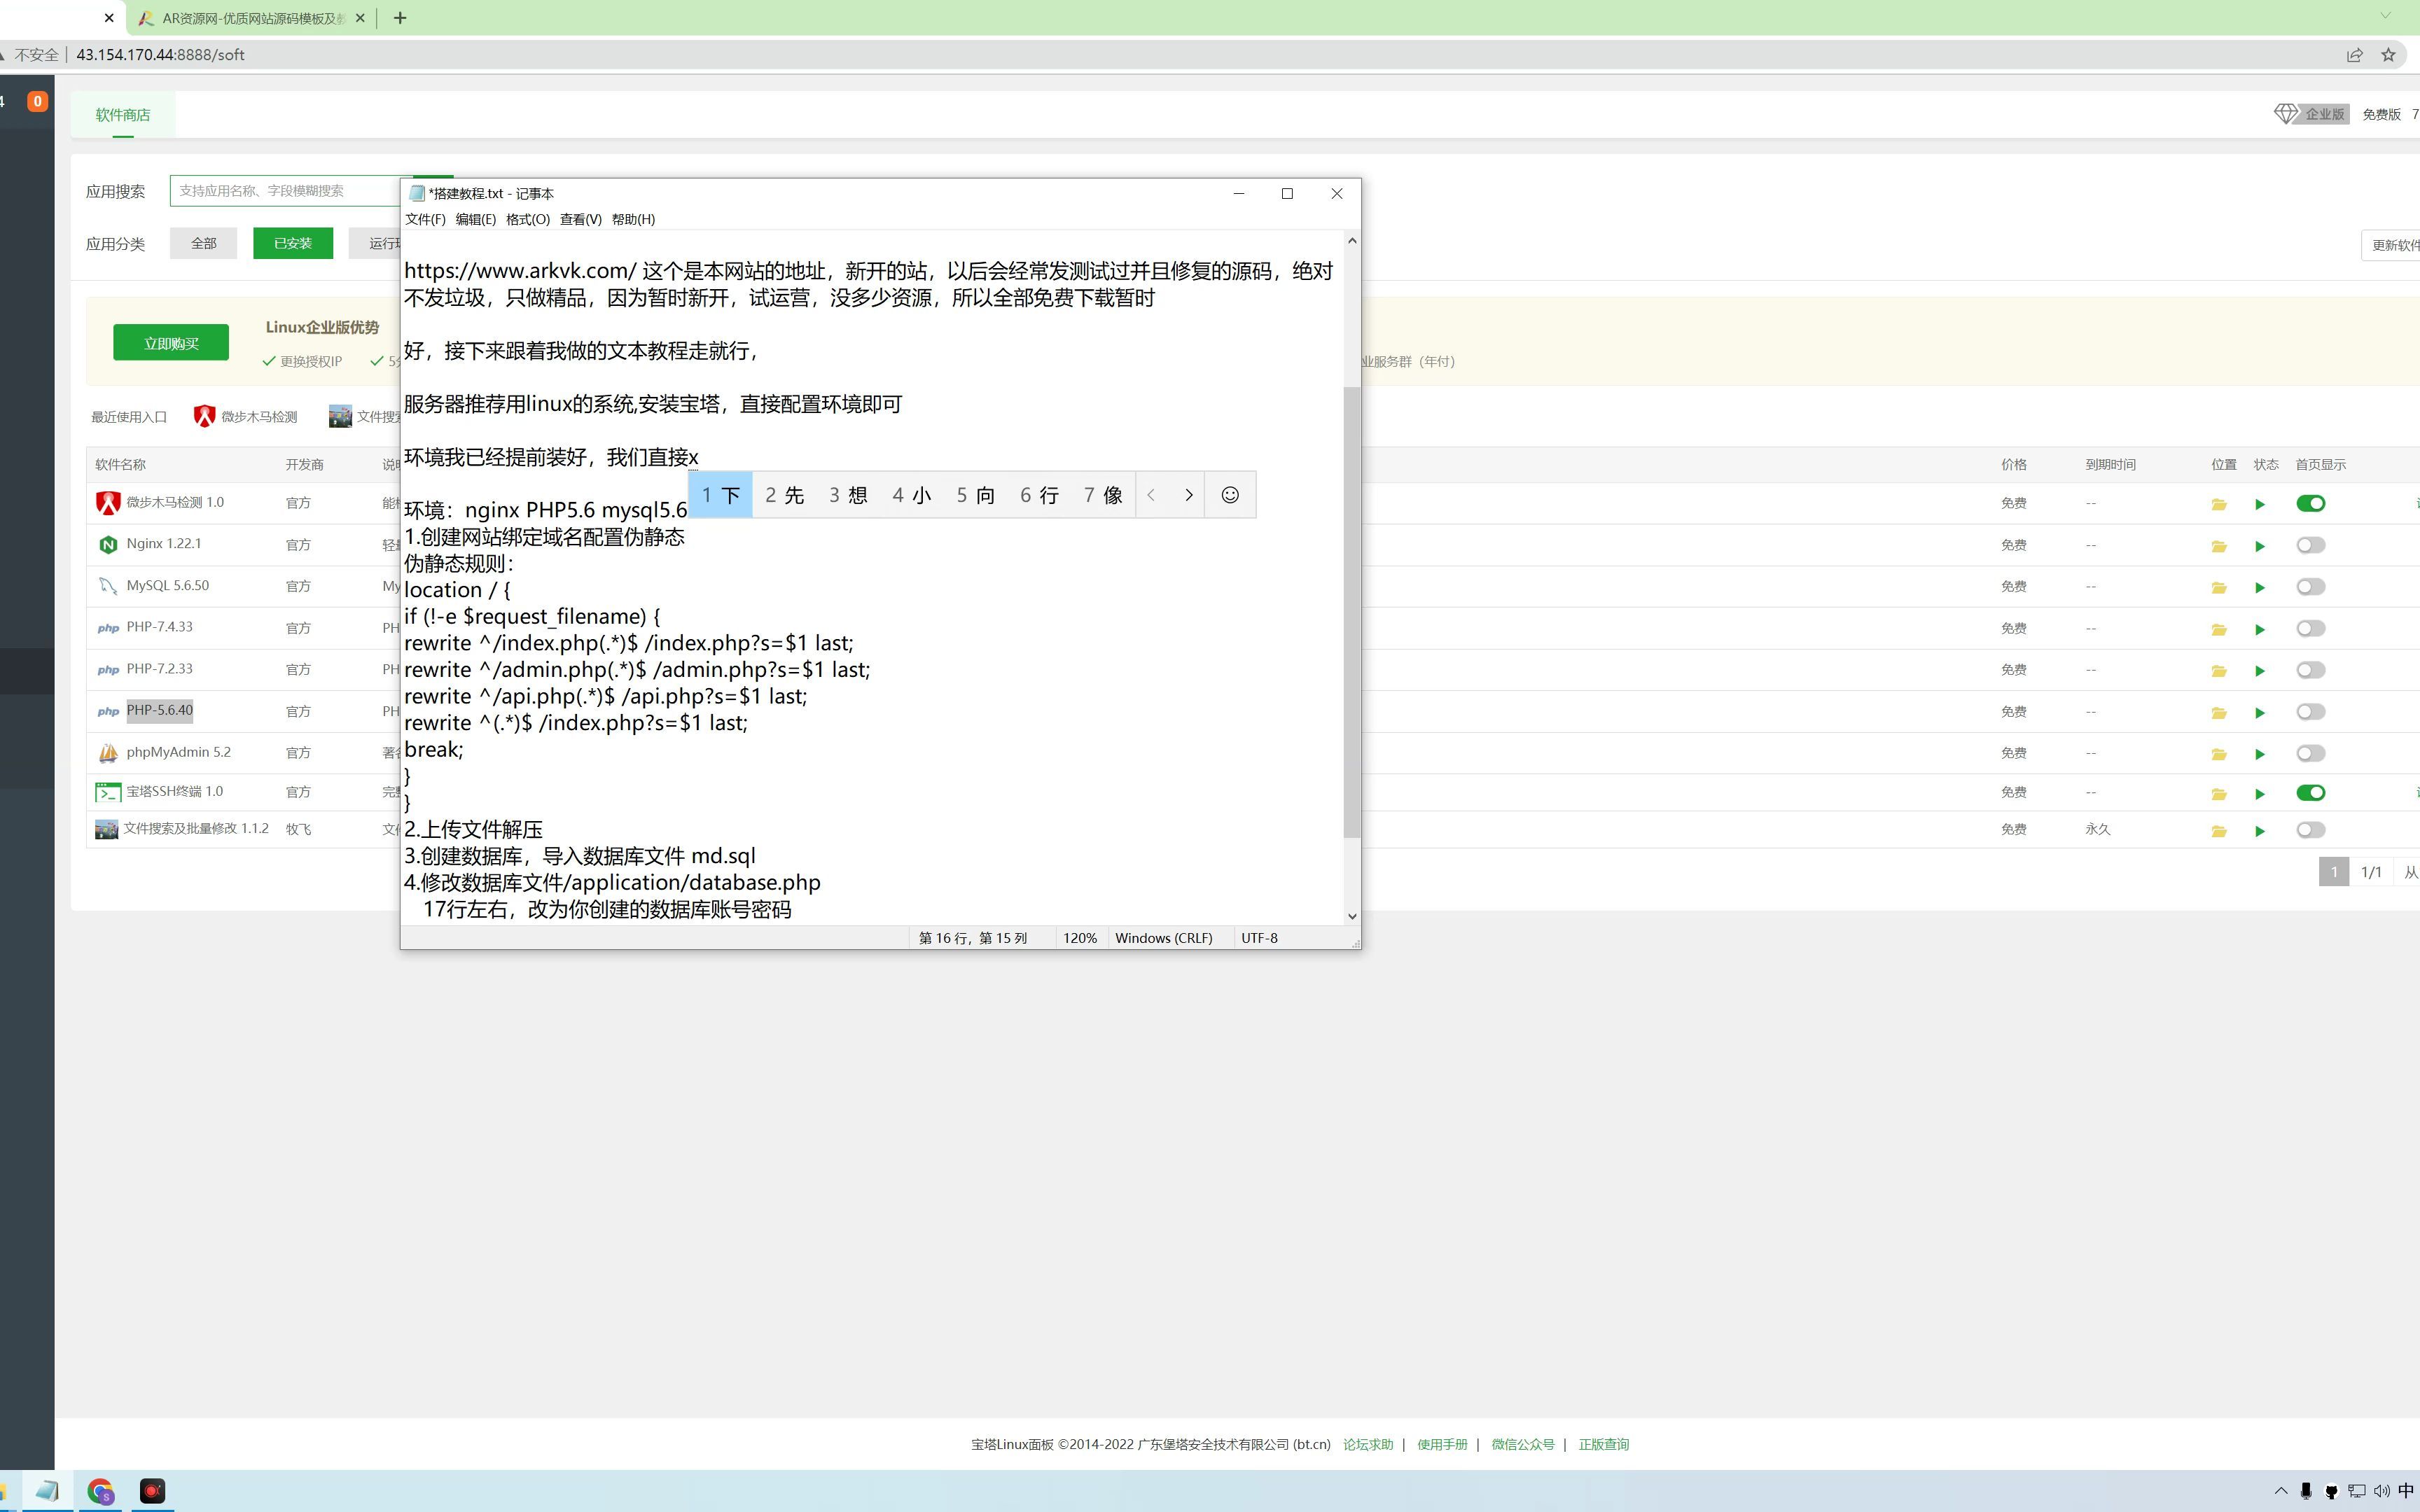Disable homepage display for 微步木马检测
2420x1512 pixels.
pyautogui.click(x=2310, y=503)
